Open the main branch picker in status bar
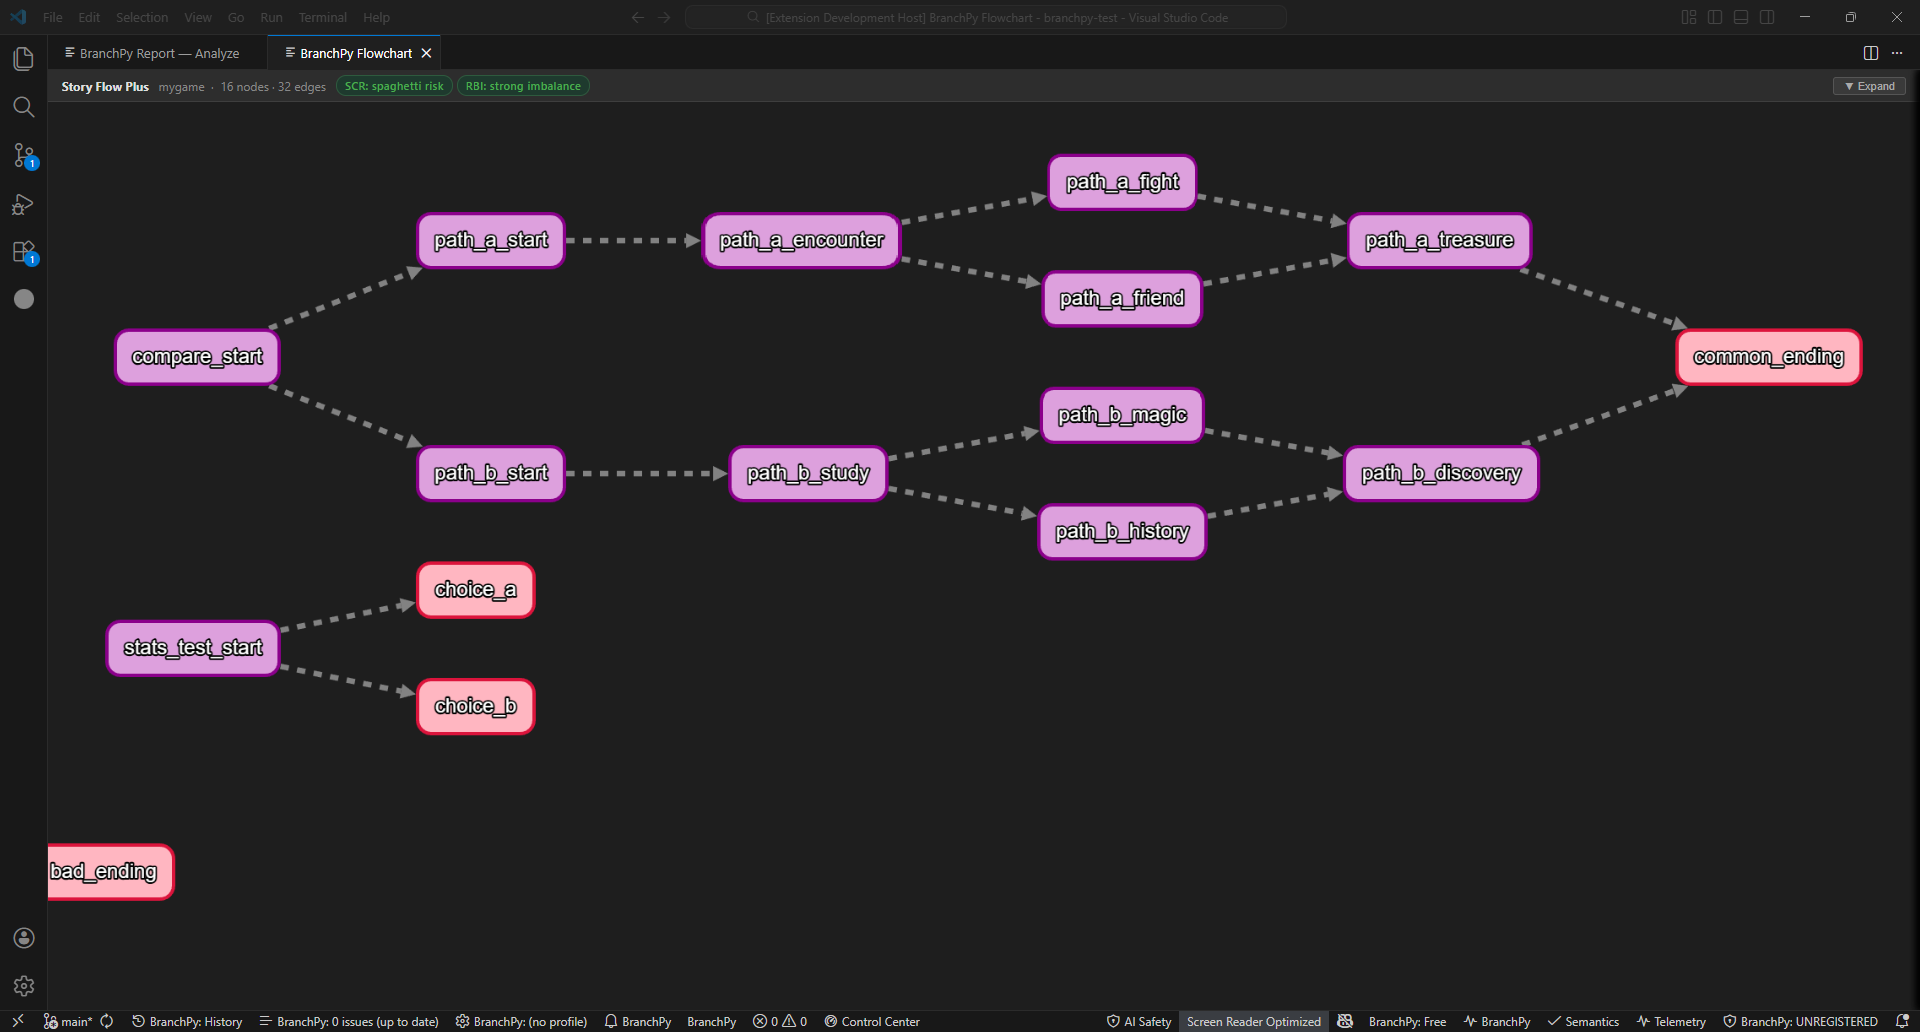Viewport: 1920px width, 1032px height. click(68, 1021)
